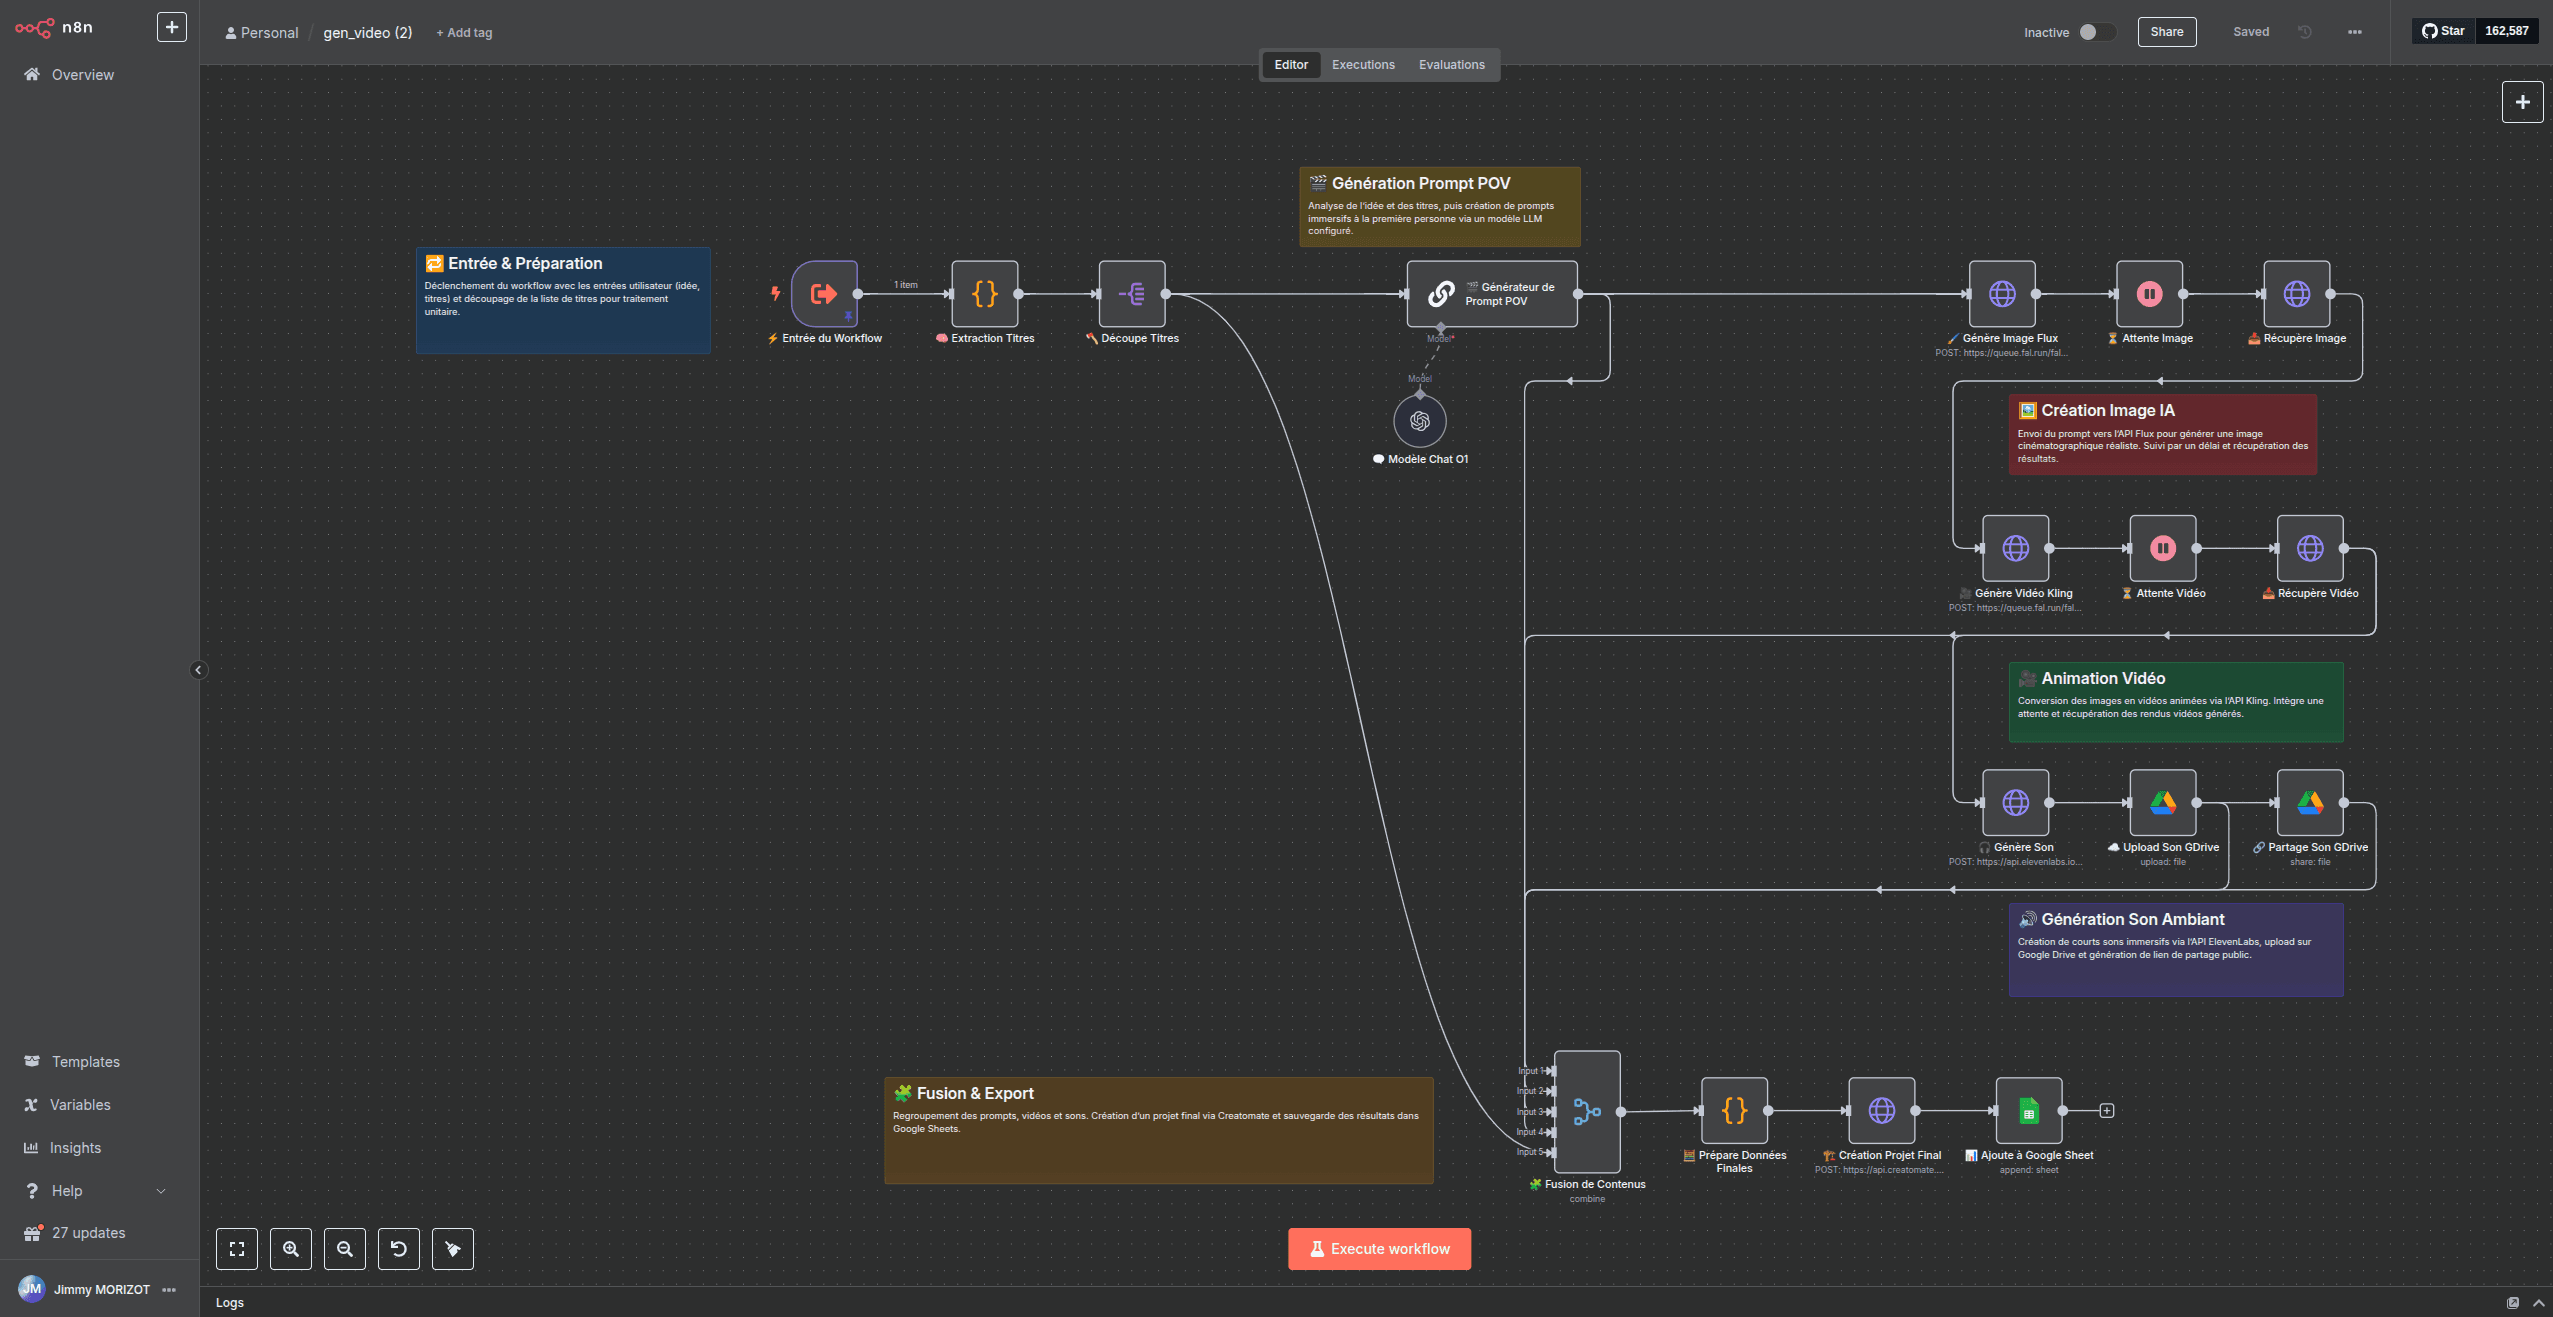Click the zoom-to-fit canvas icon

click(236, 1248)
